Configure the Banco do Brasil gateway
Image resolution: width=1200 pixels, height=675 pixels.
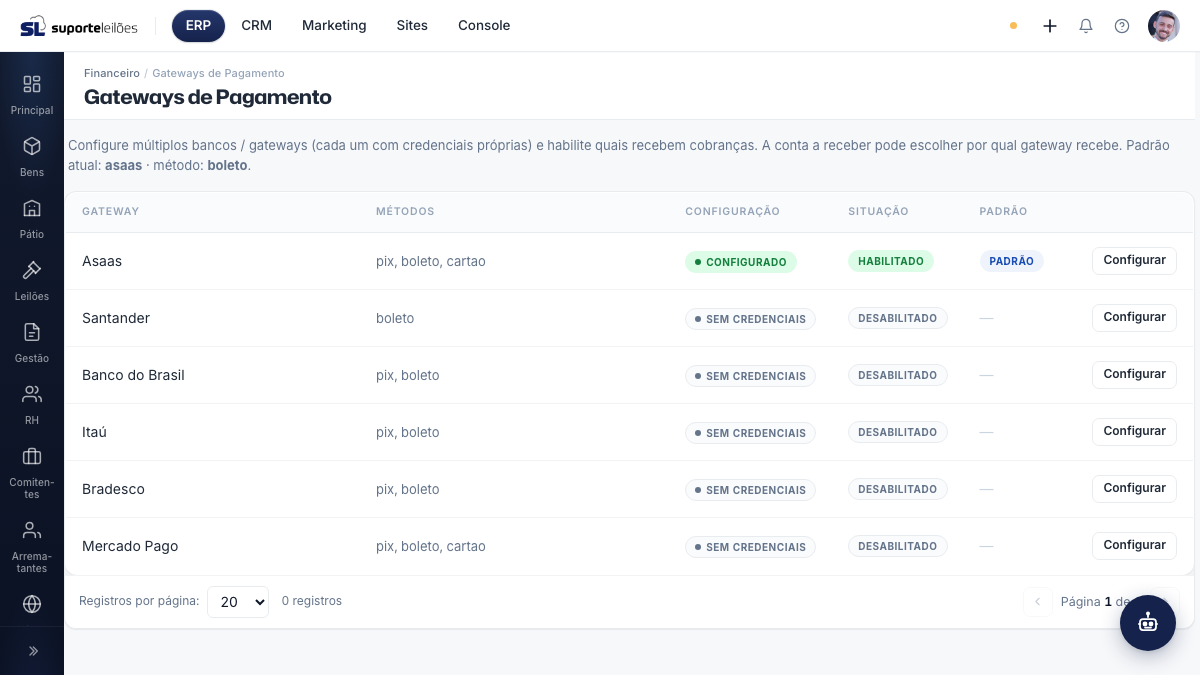[x=1134, y=374]
